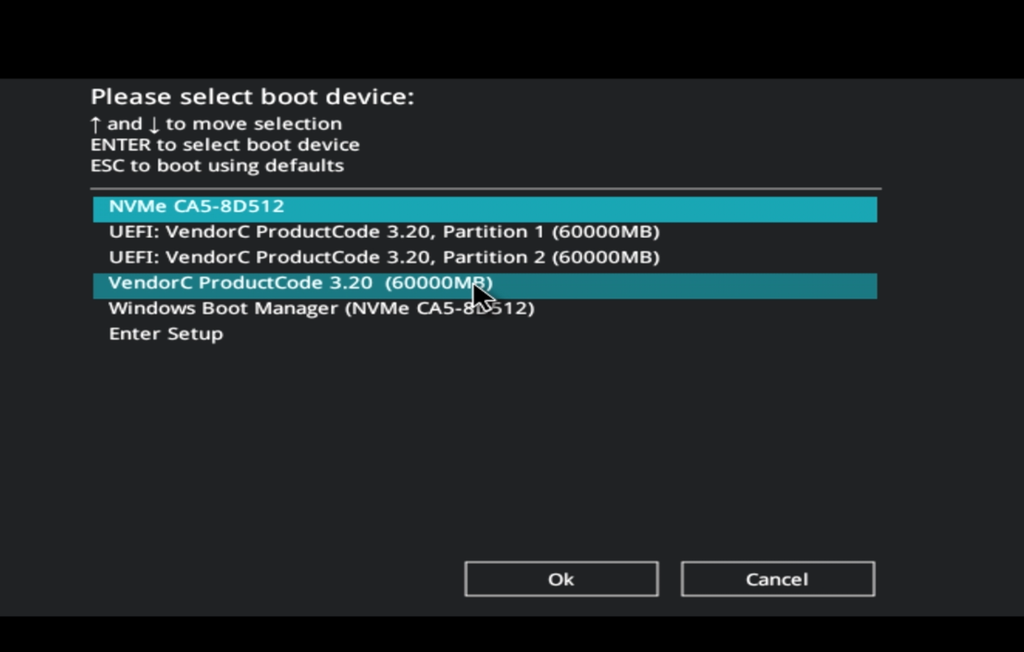The image size is (1024, 652).
Task: Select non-UEFI VendorC ProductCode 3.20 entry
Action: [485, 285]
